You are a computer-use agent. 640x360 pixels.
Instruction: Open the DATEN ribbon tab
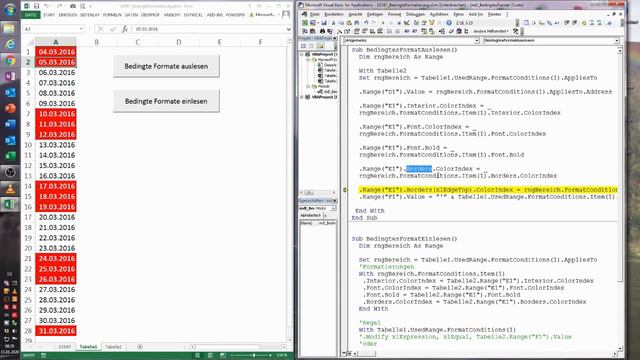pos(131,15)
